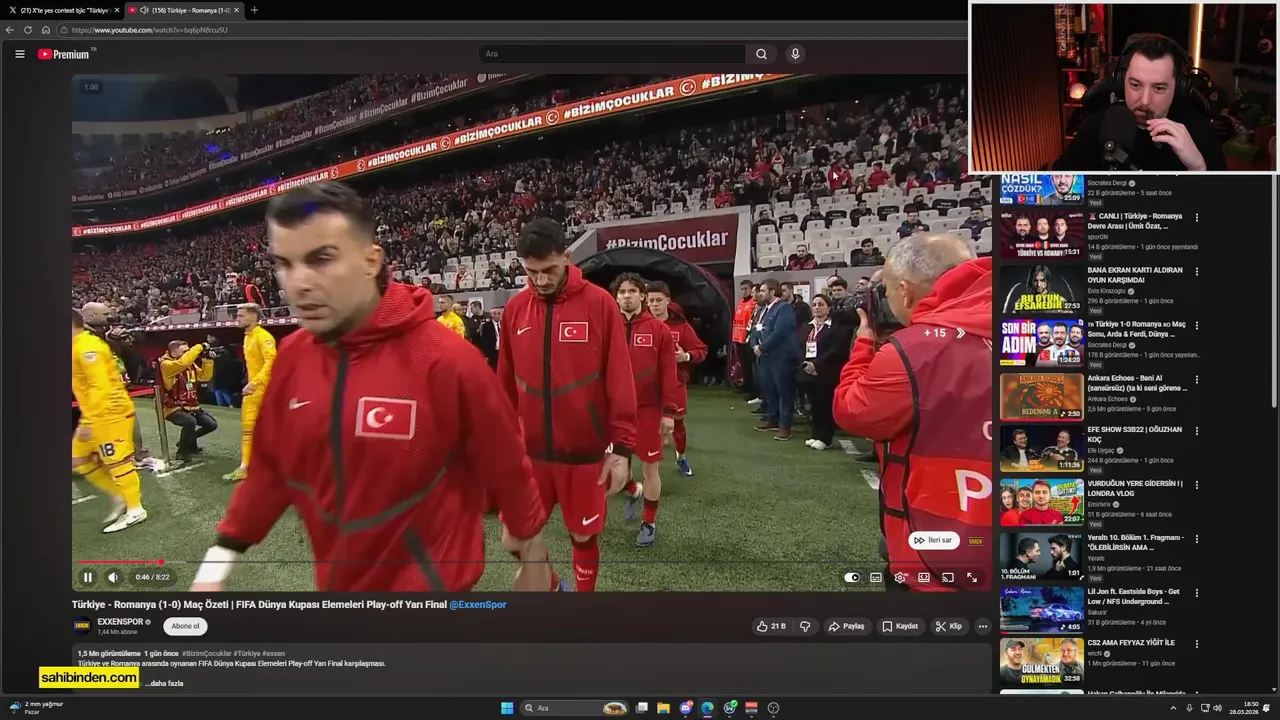Open options menu for 'BANA EKRAN KARTI ALDIRAN'
Viewport: 1280px width, 720px height.
point(1196,271)
